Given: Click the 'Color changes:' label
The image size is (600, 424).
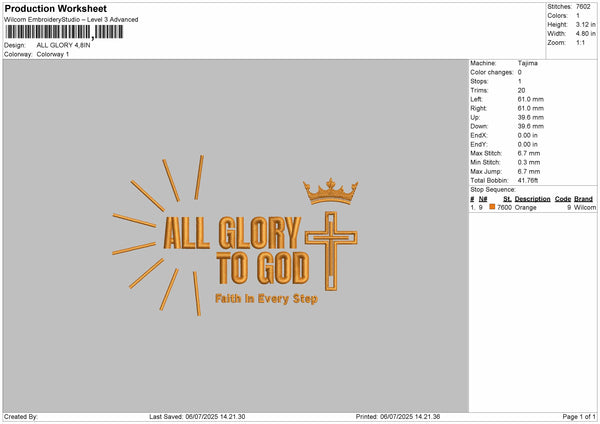Looking at the screenshot, I should click(x=492, y=72).
